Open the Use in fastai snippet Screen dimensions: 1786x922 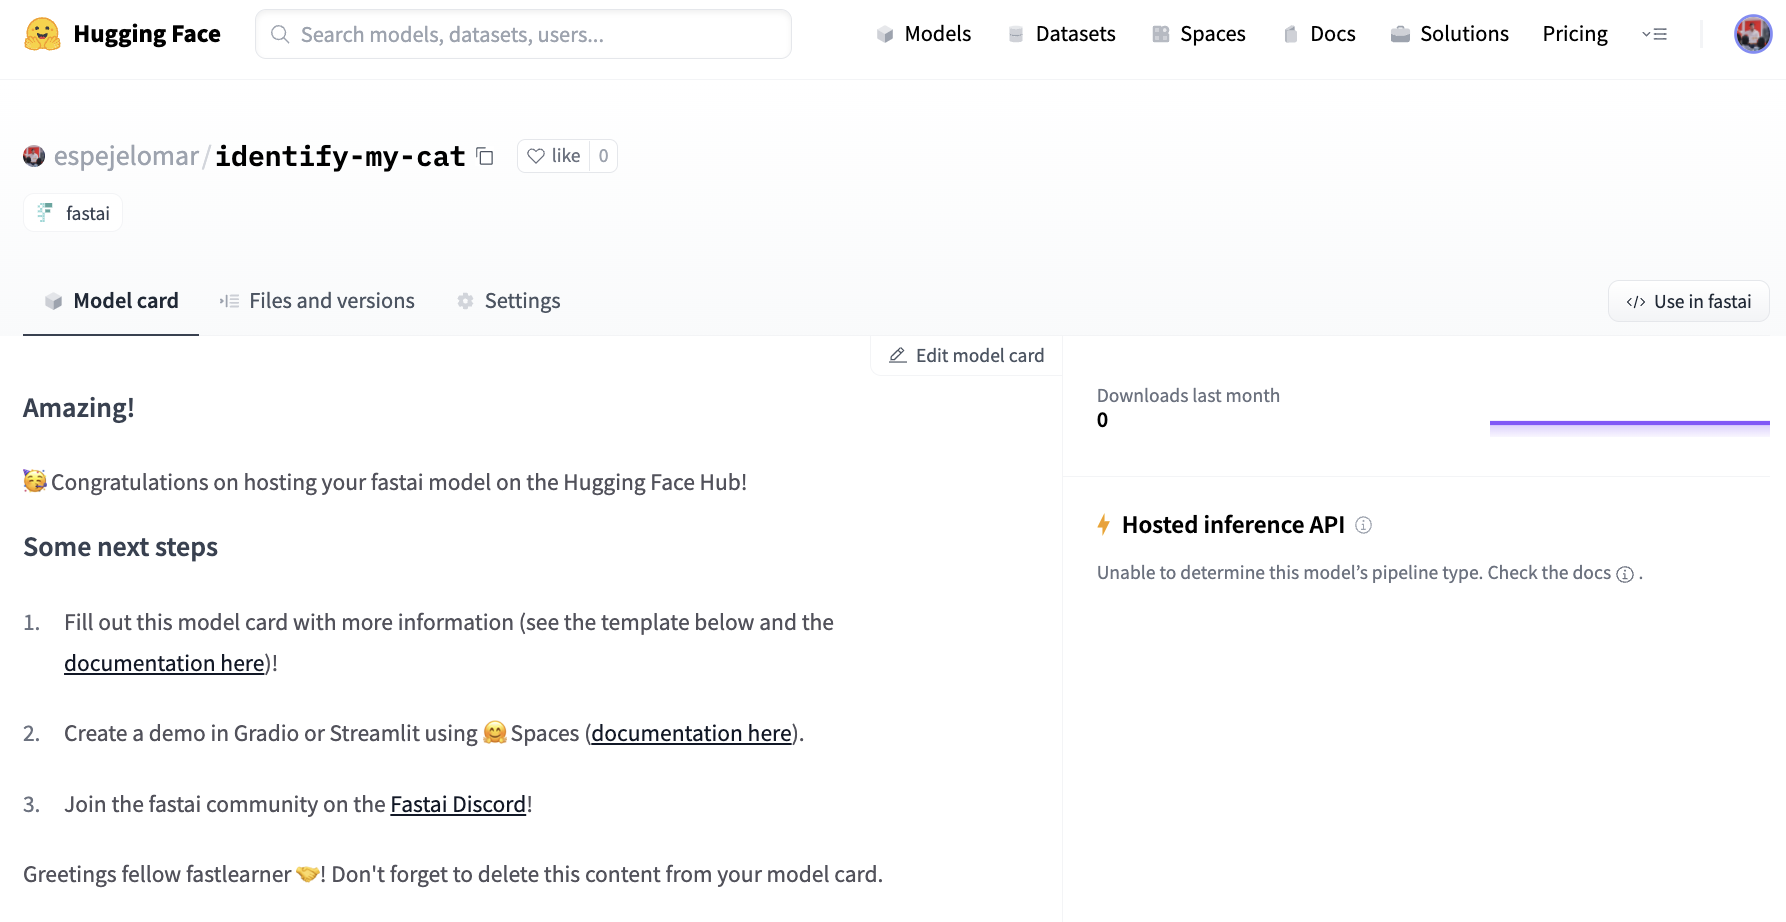coord(1688,302)
